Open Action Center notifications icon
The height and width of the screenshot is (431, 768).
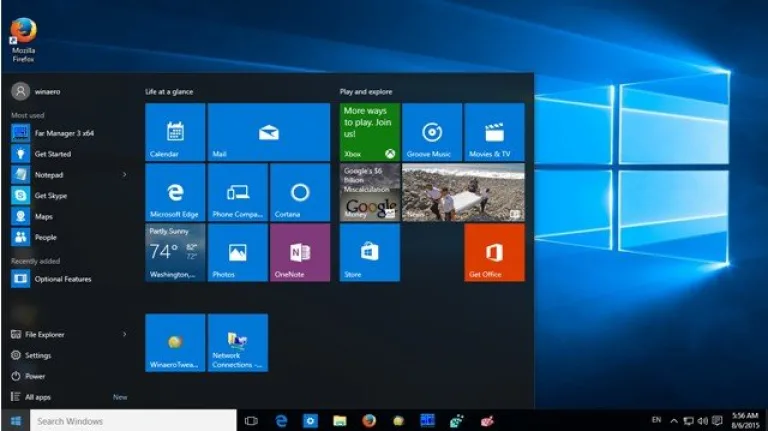tap(717, 421)
